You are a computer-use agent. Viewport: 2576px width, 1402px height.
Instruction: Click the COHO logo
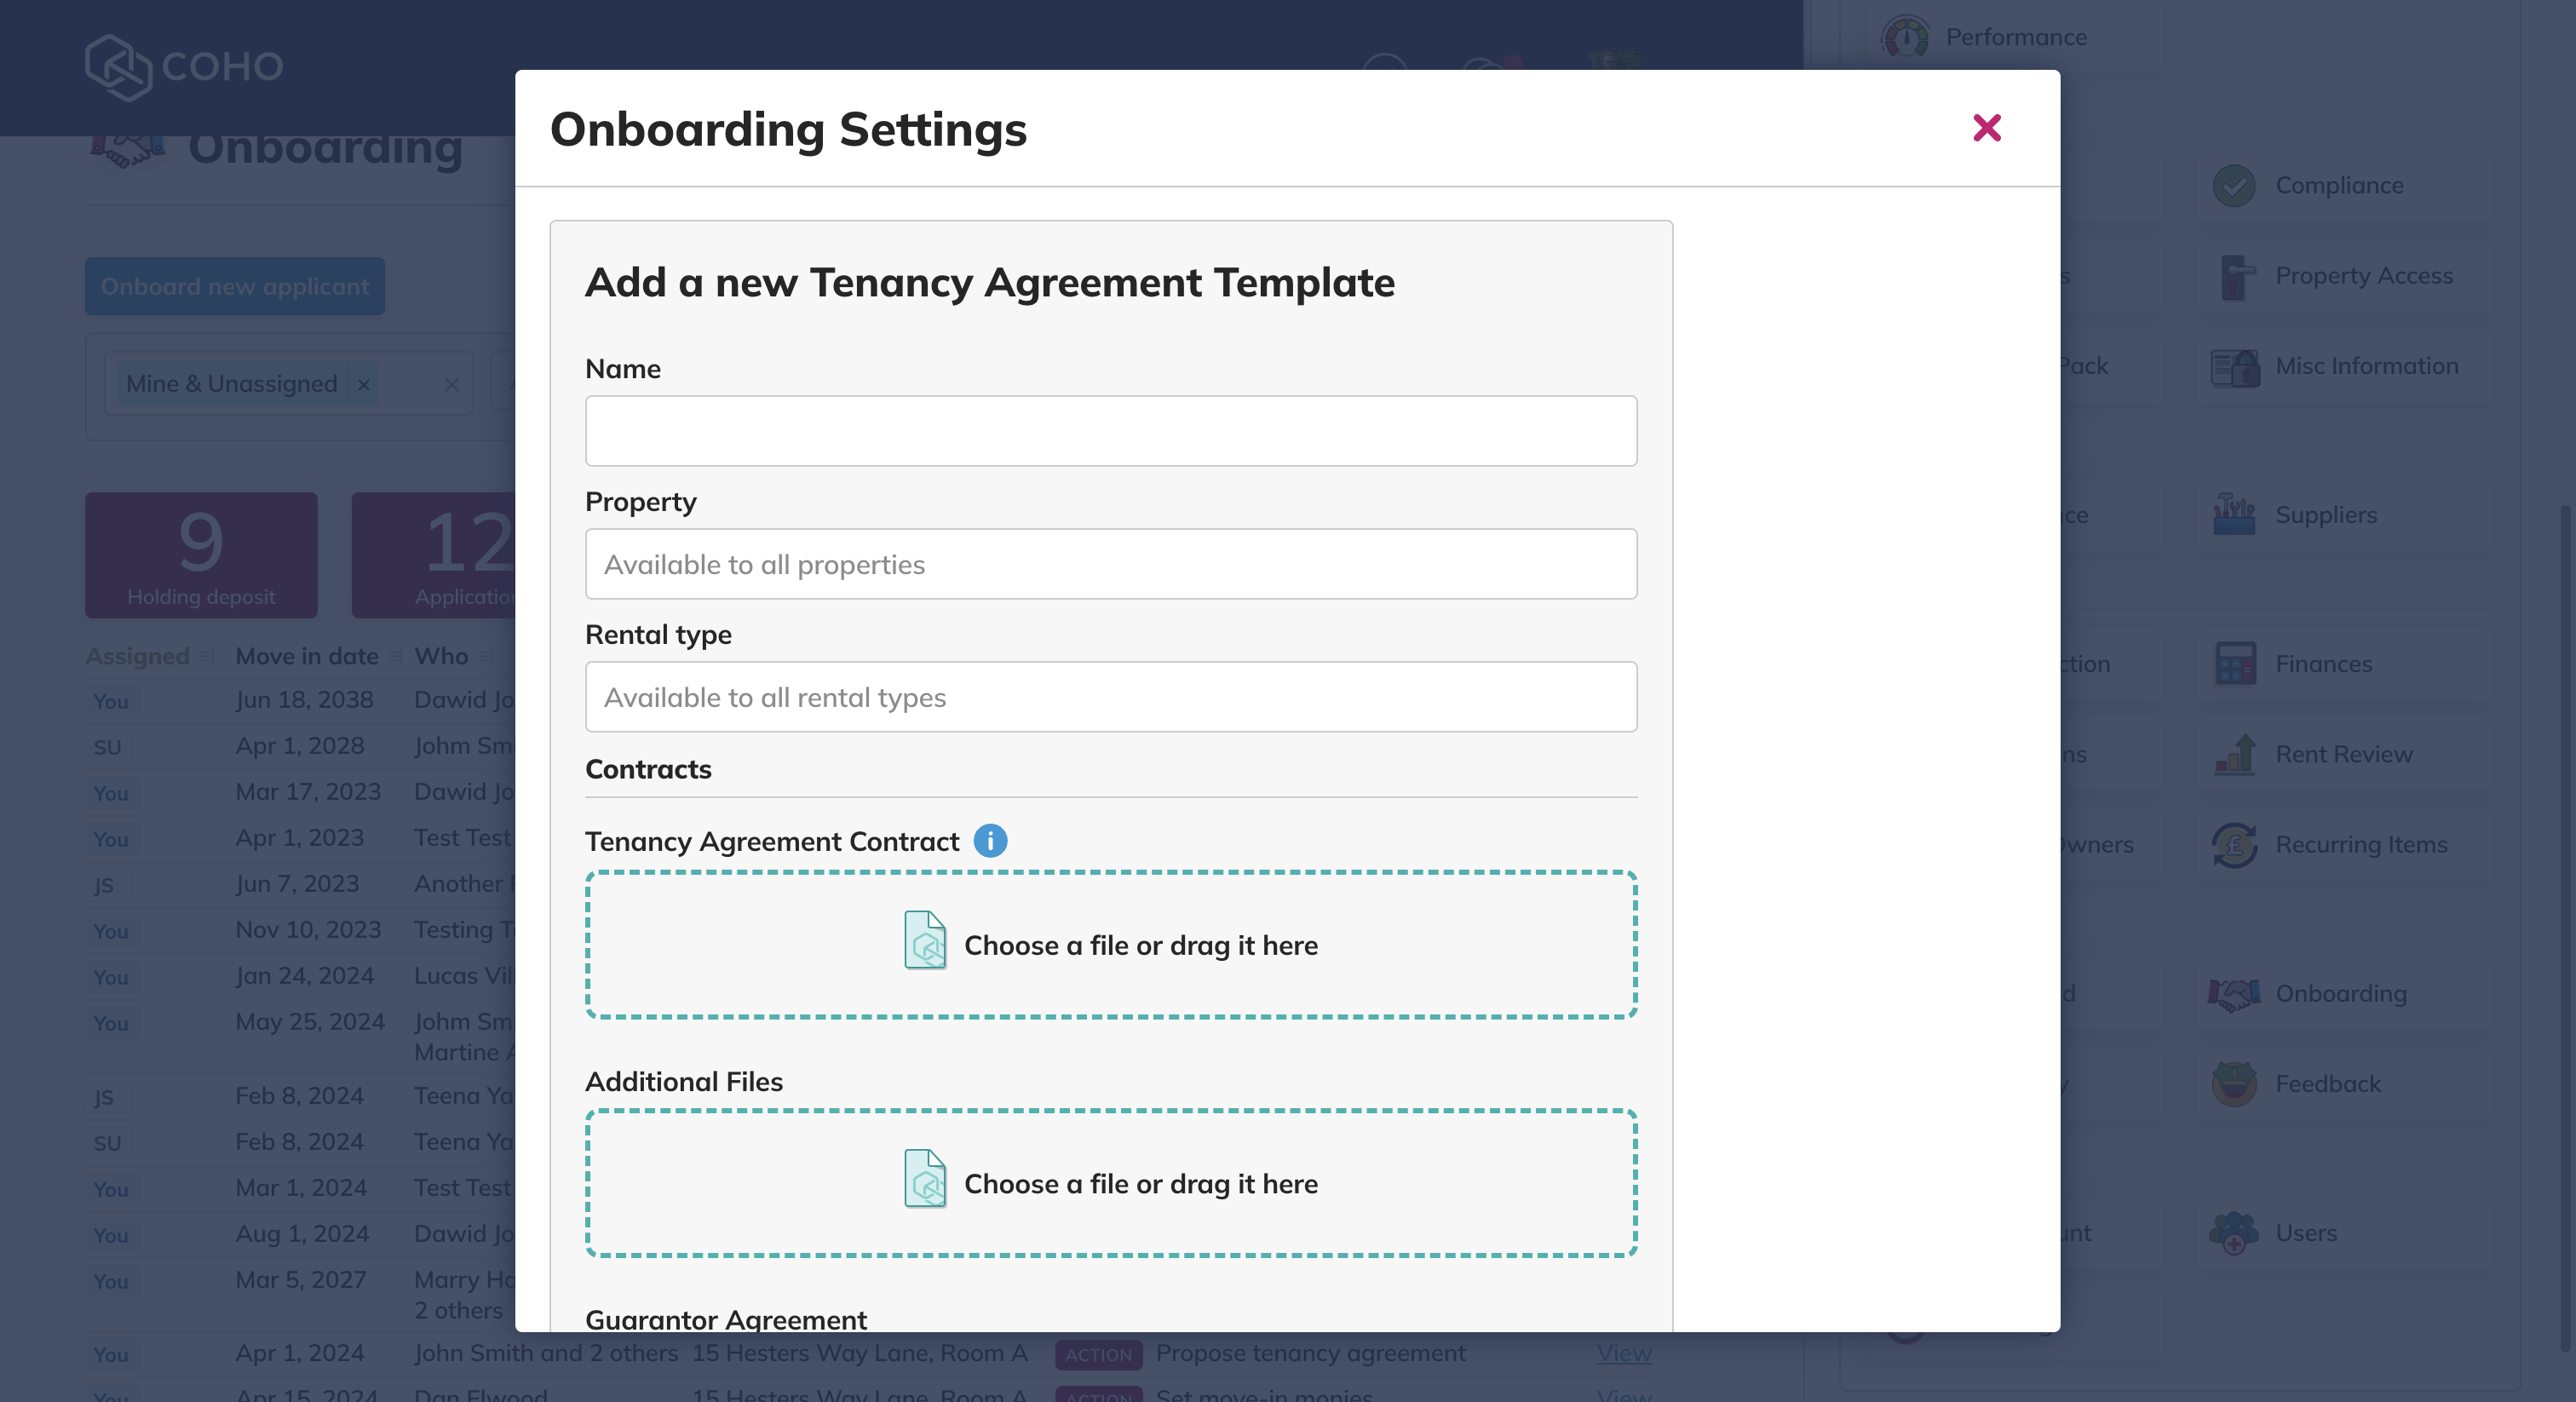(184, 67)
